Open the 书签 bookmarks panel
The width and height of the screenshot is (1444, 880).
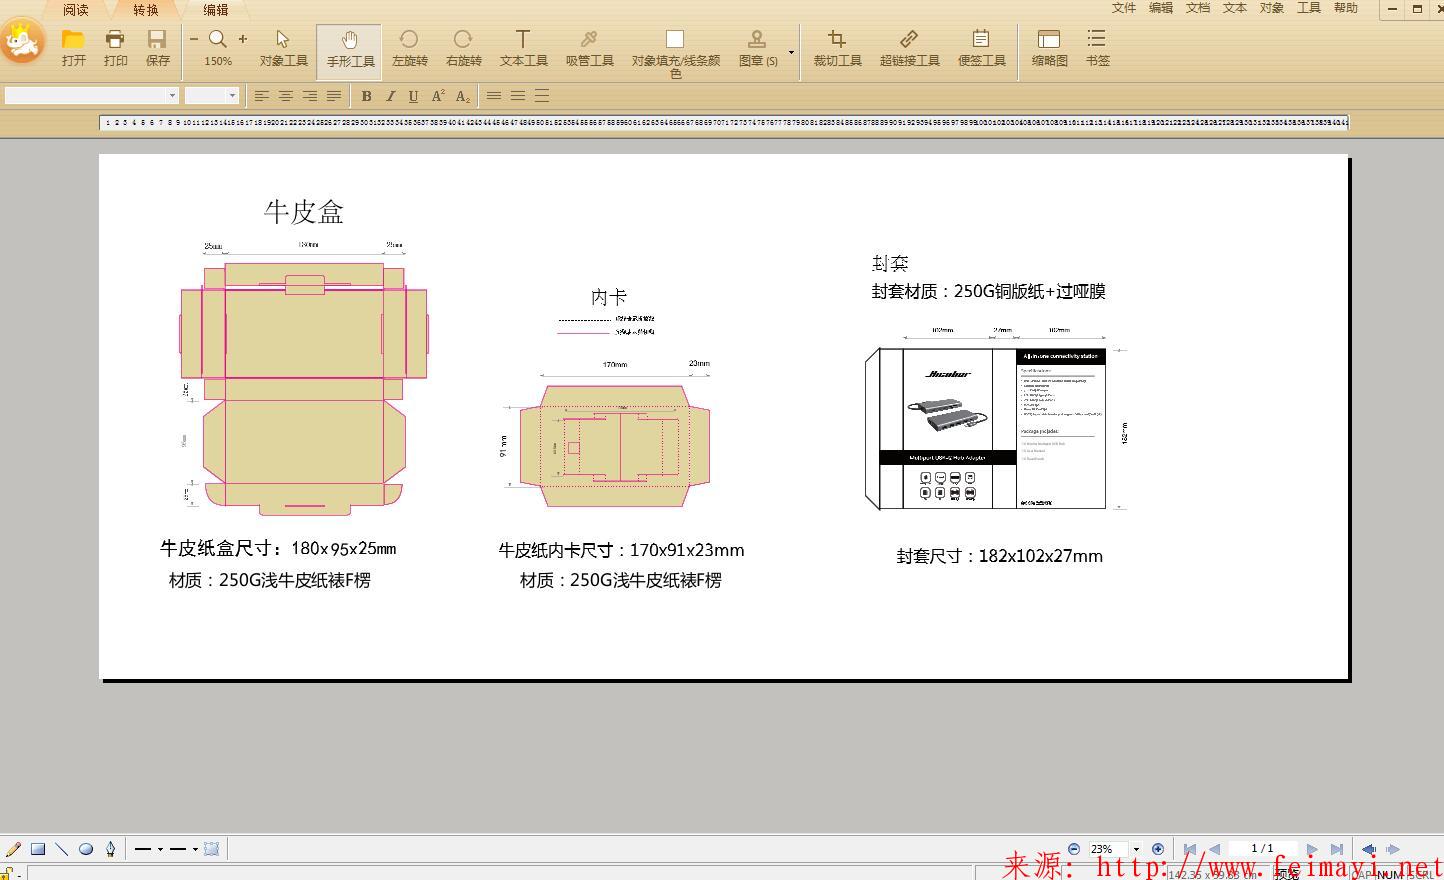(1097, 48)
